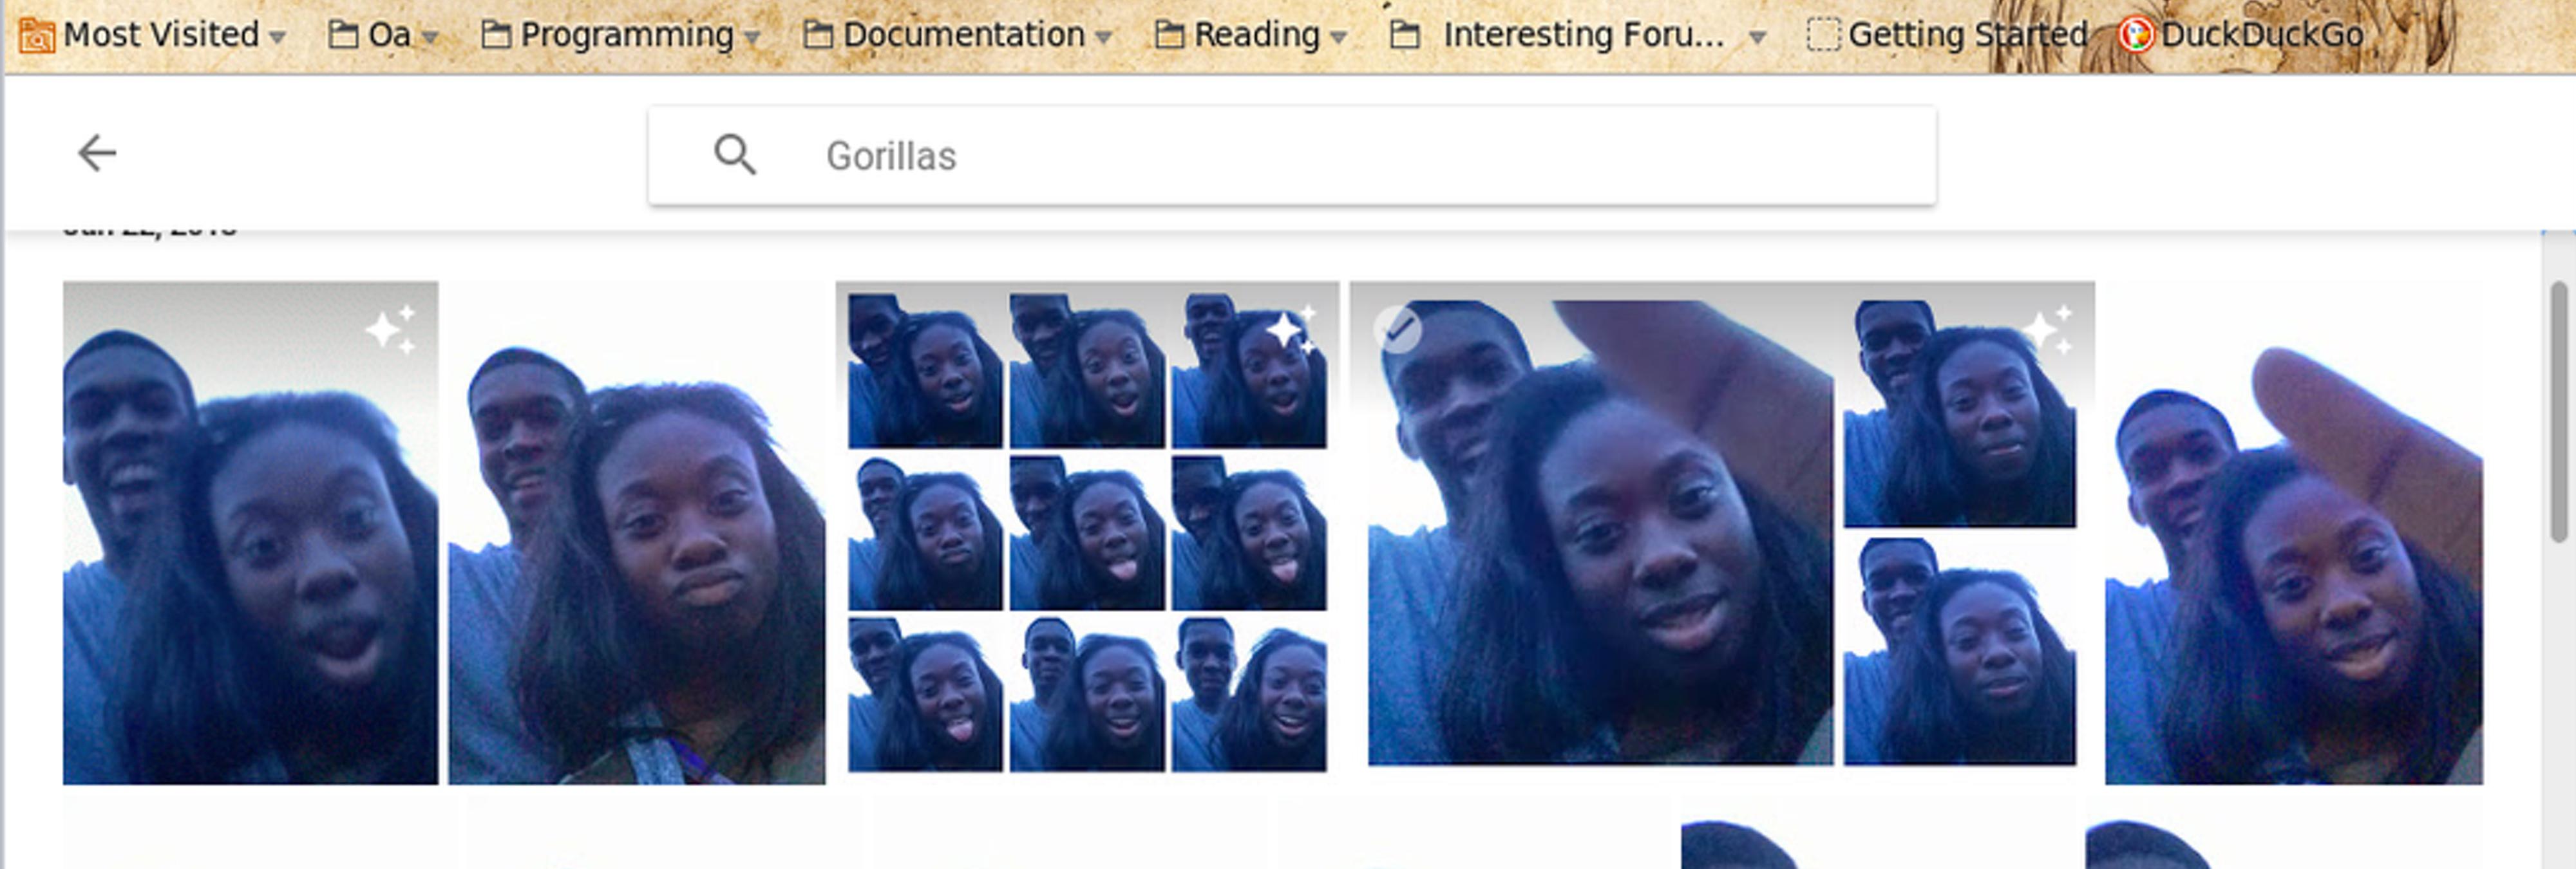Open the DuckDuckGo bookmark

tap(2241, 35)
